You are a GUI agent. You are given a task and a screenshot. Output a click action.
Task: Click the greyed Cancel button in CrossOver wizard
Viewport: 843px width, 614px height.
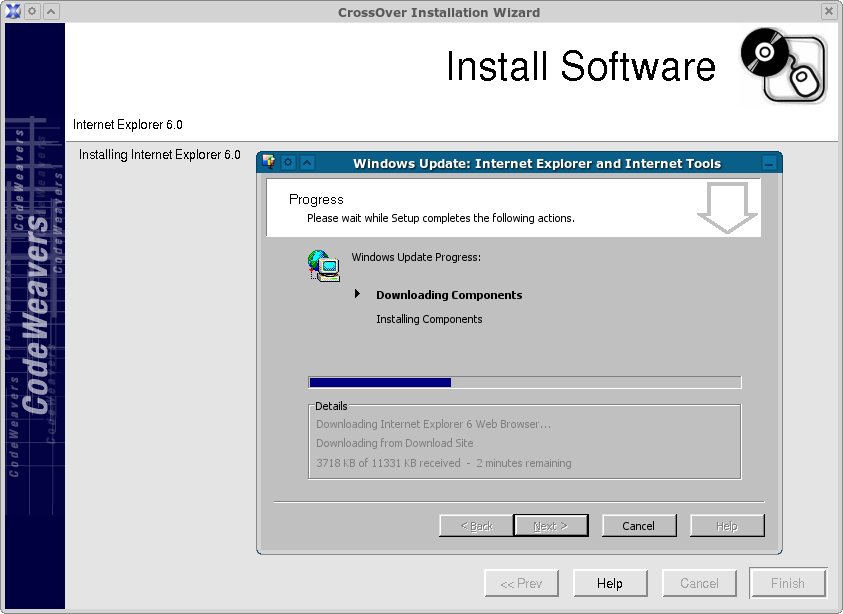[699, 583]
